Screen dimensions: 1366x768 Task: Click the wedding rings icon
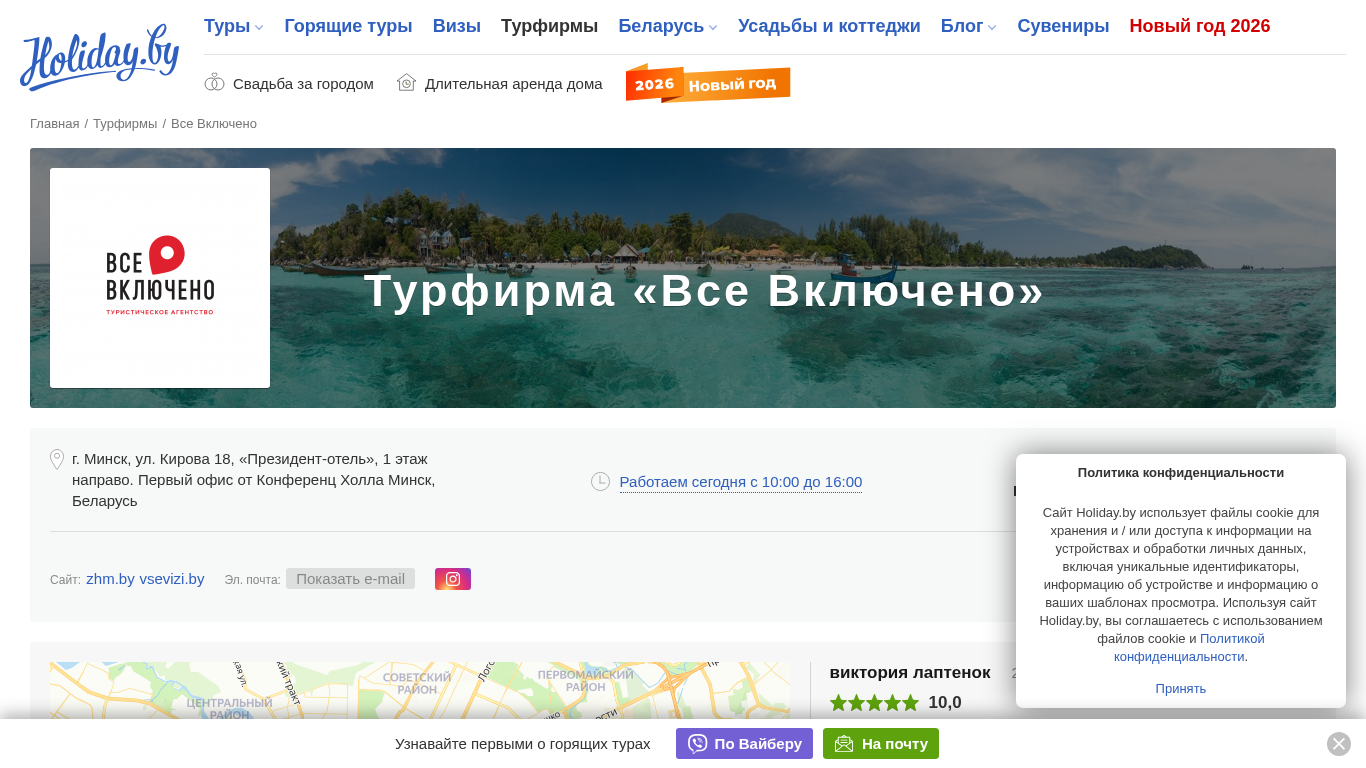click(214, 83)
